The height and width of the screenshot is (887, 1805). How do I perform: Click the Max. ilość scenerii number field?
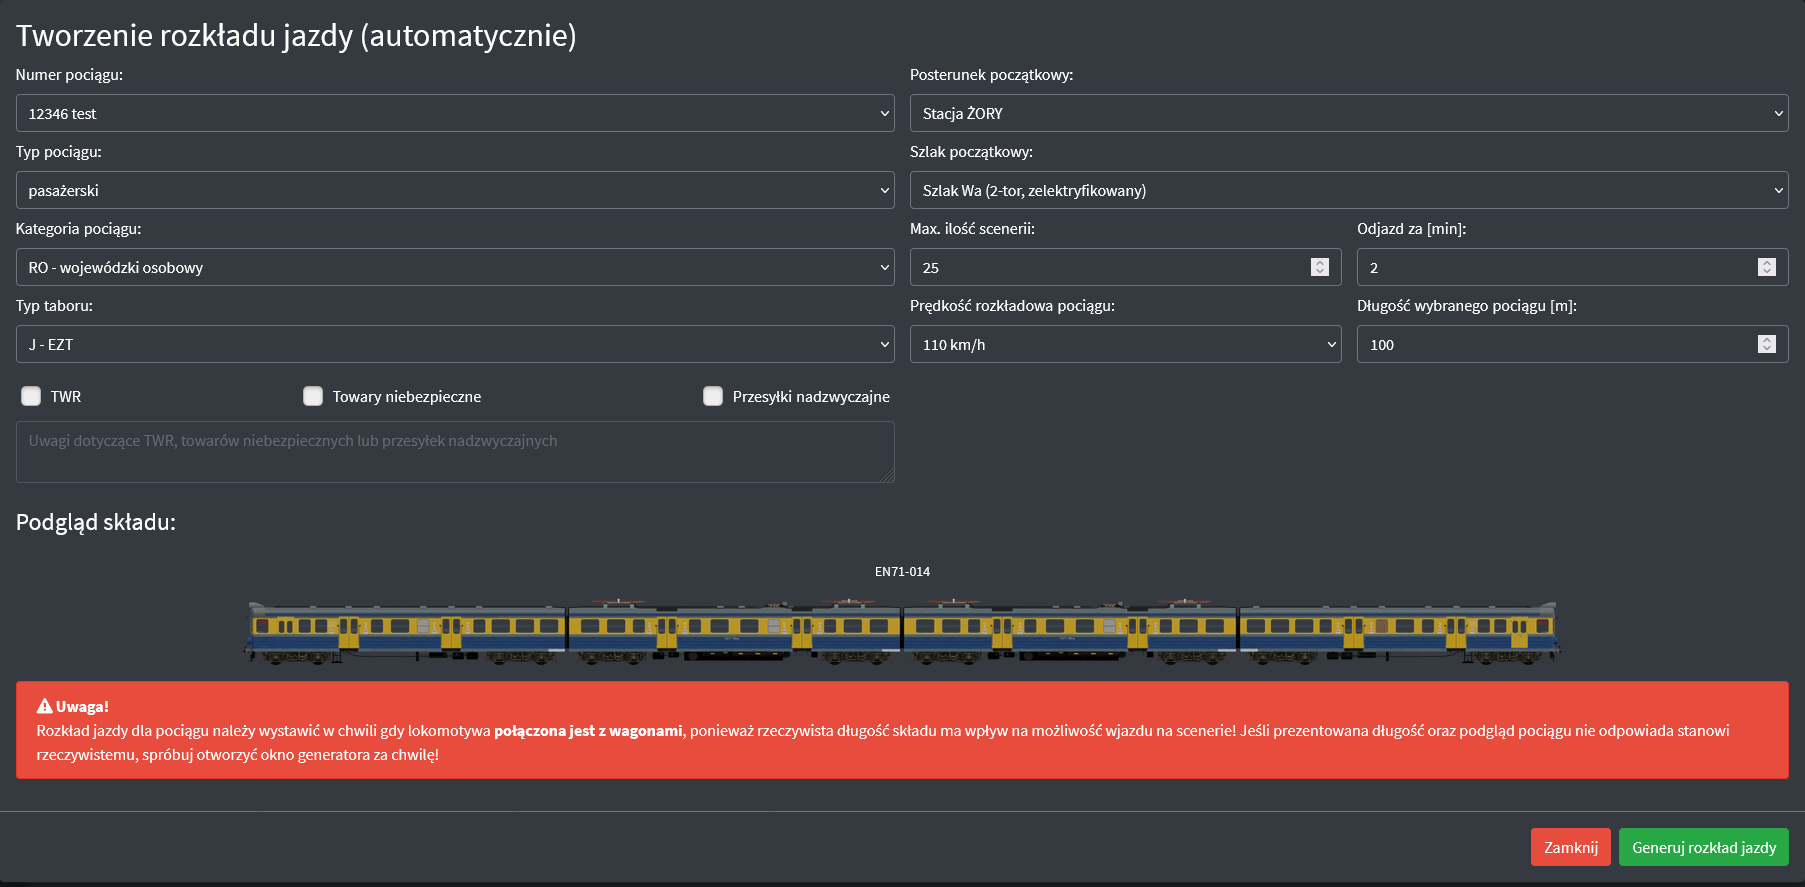[x=1110, y=267]
